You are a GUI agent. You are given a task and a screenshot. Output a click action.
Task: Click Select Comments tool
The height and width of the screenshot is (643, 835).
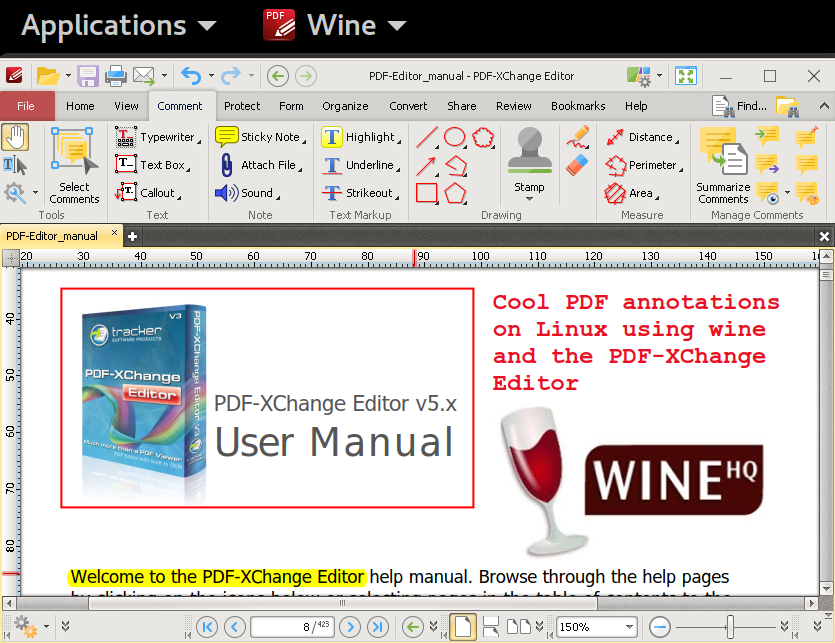(74, 165)
